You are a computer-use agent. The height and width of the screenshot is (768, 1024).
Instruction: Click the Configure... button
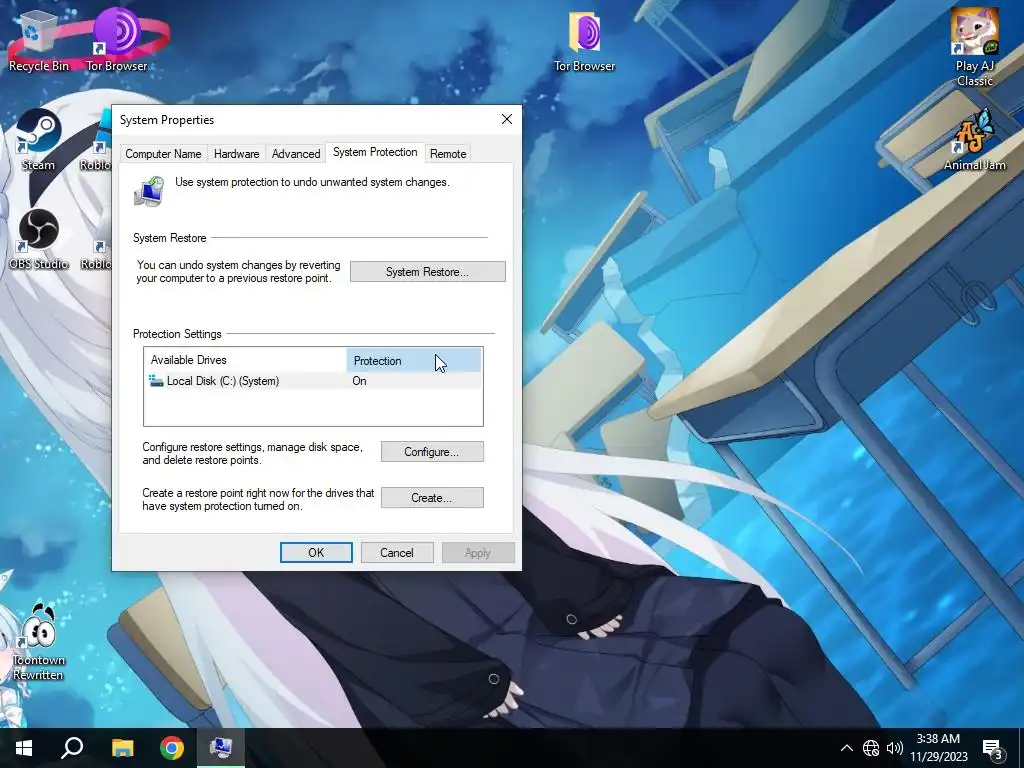pos(432,452)
